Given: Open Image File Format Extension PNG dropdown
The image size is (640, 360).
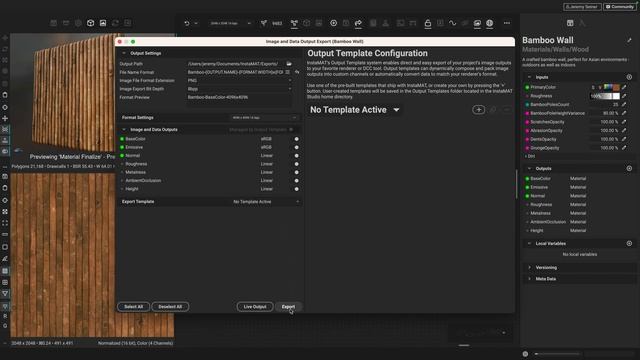Looking at the screenshot, I should point(239,80).
